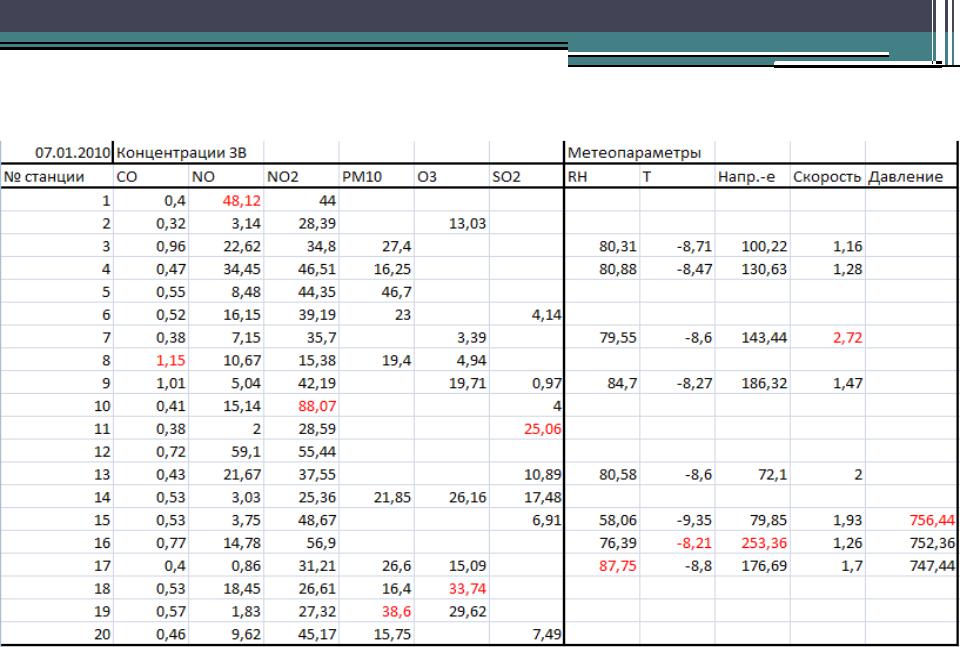Image resolution: width=960 pixels, height=647 pixels.
Task: Click the NO value 22,62
Action: [242, 247]
